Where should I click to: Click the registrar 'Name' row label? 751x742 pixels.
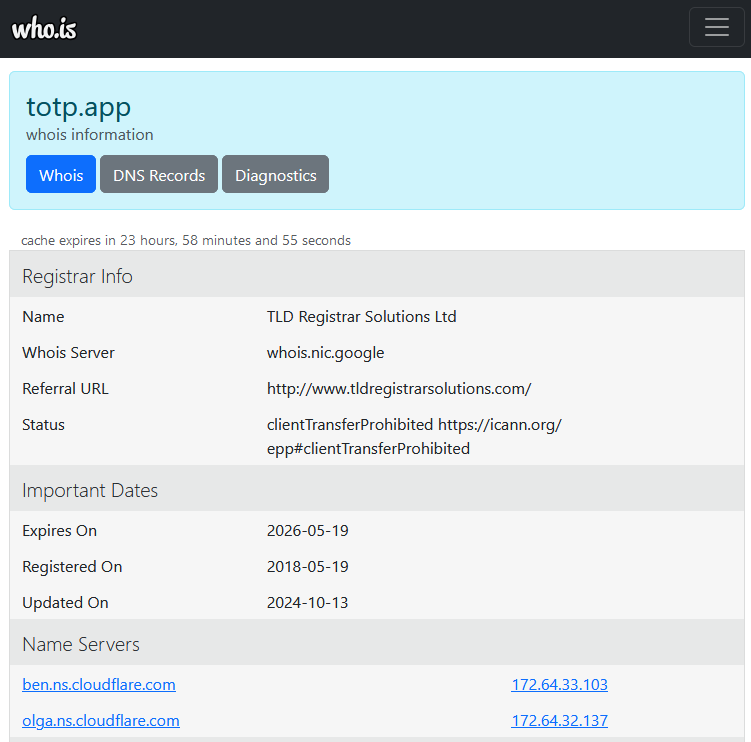pyautogui.click(x=43, y=317)
